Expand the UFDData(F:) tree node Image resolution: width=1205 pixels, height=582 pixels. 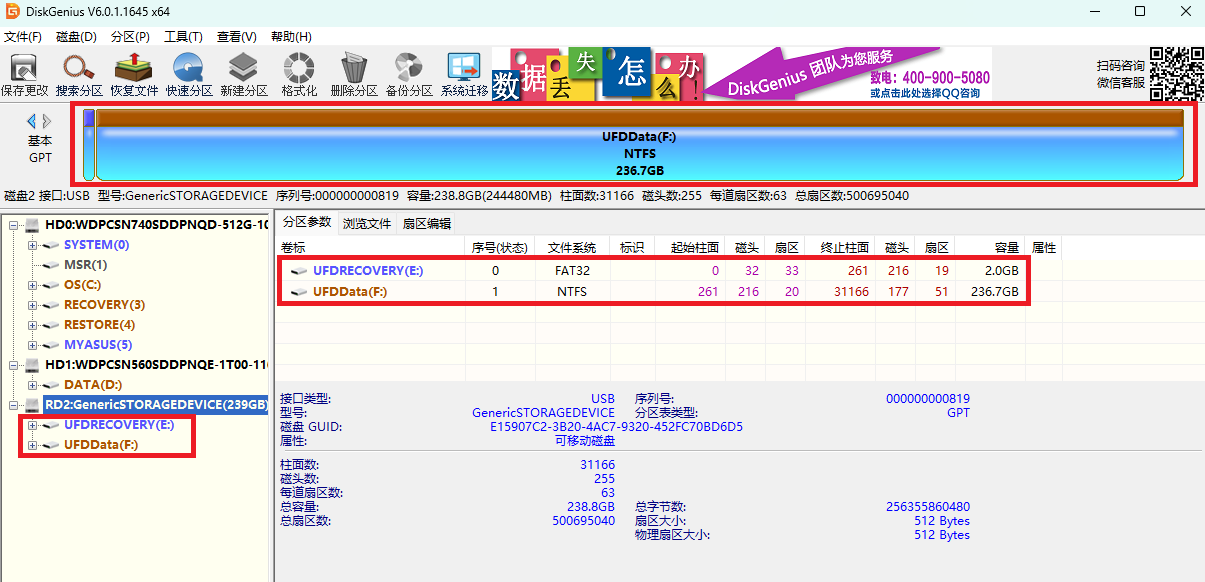pyautogui.click(x=33, y=445)
